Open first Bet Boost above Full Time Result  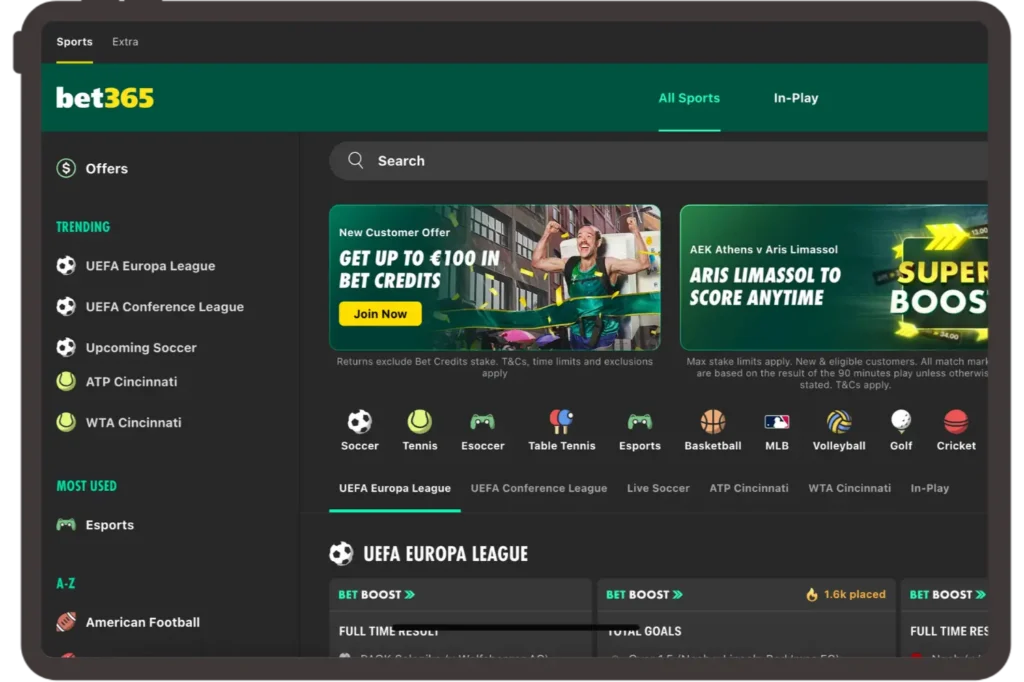tap(376, 594)
